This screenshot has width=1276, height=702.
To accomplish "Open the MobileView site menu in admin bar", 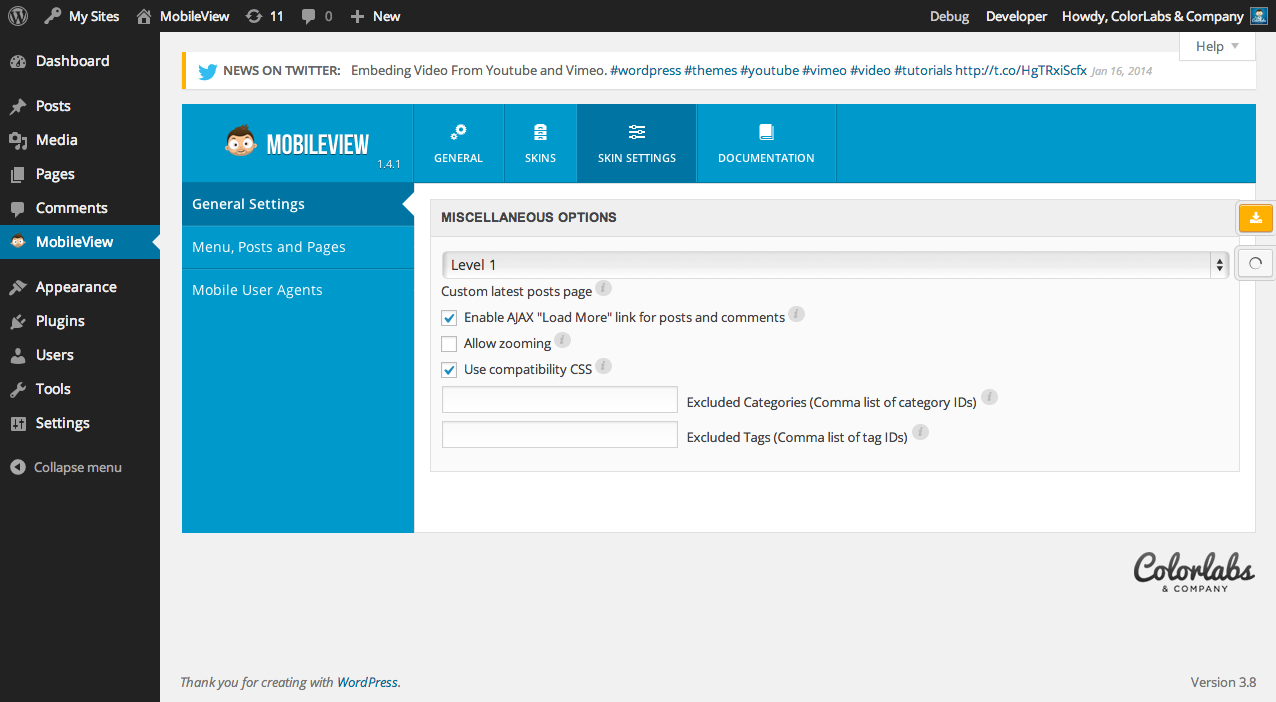I will point(183,16).
